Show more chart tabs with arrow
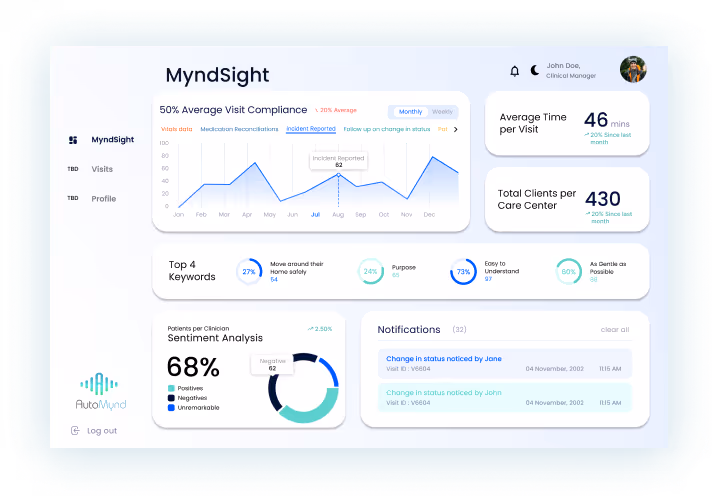Viewport: 718px width, 502px height. (456, 130)
